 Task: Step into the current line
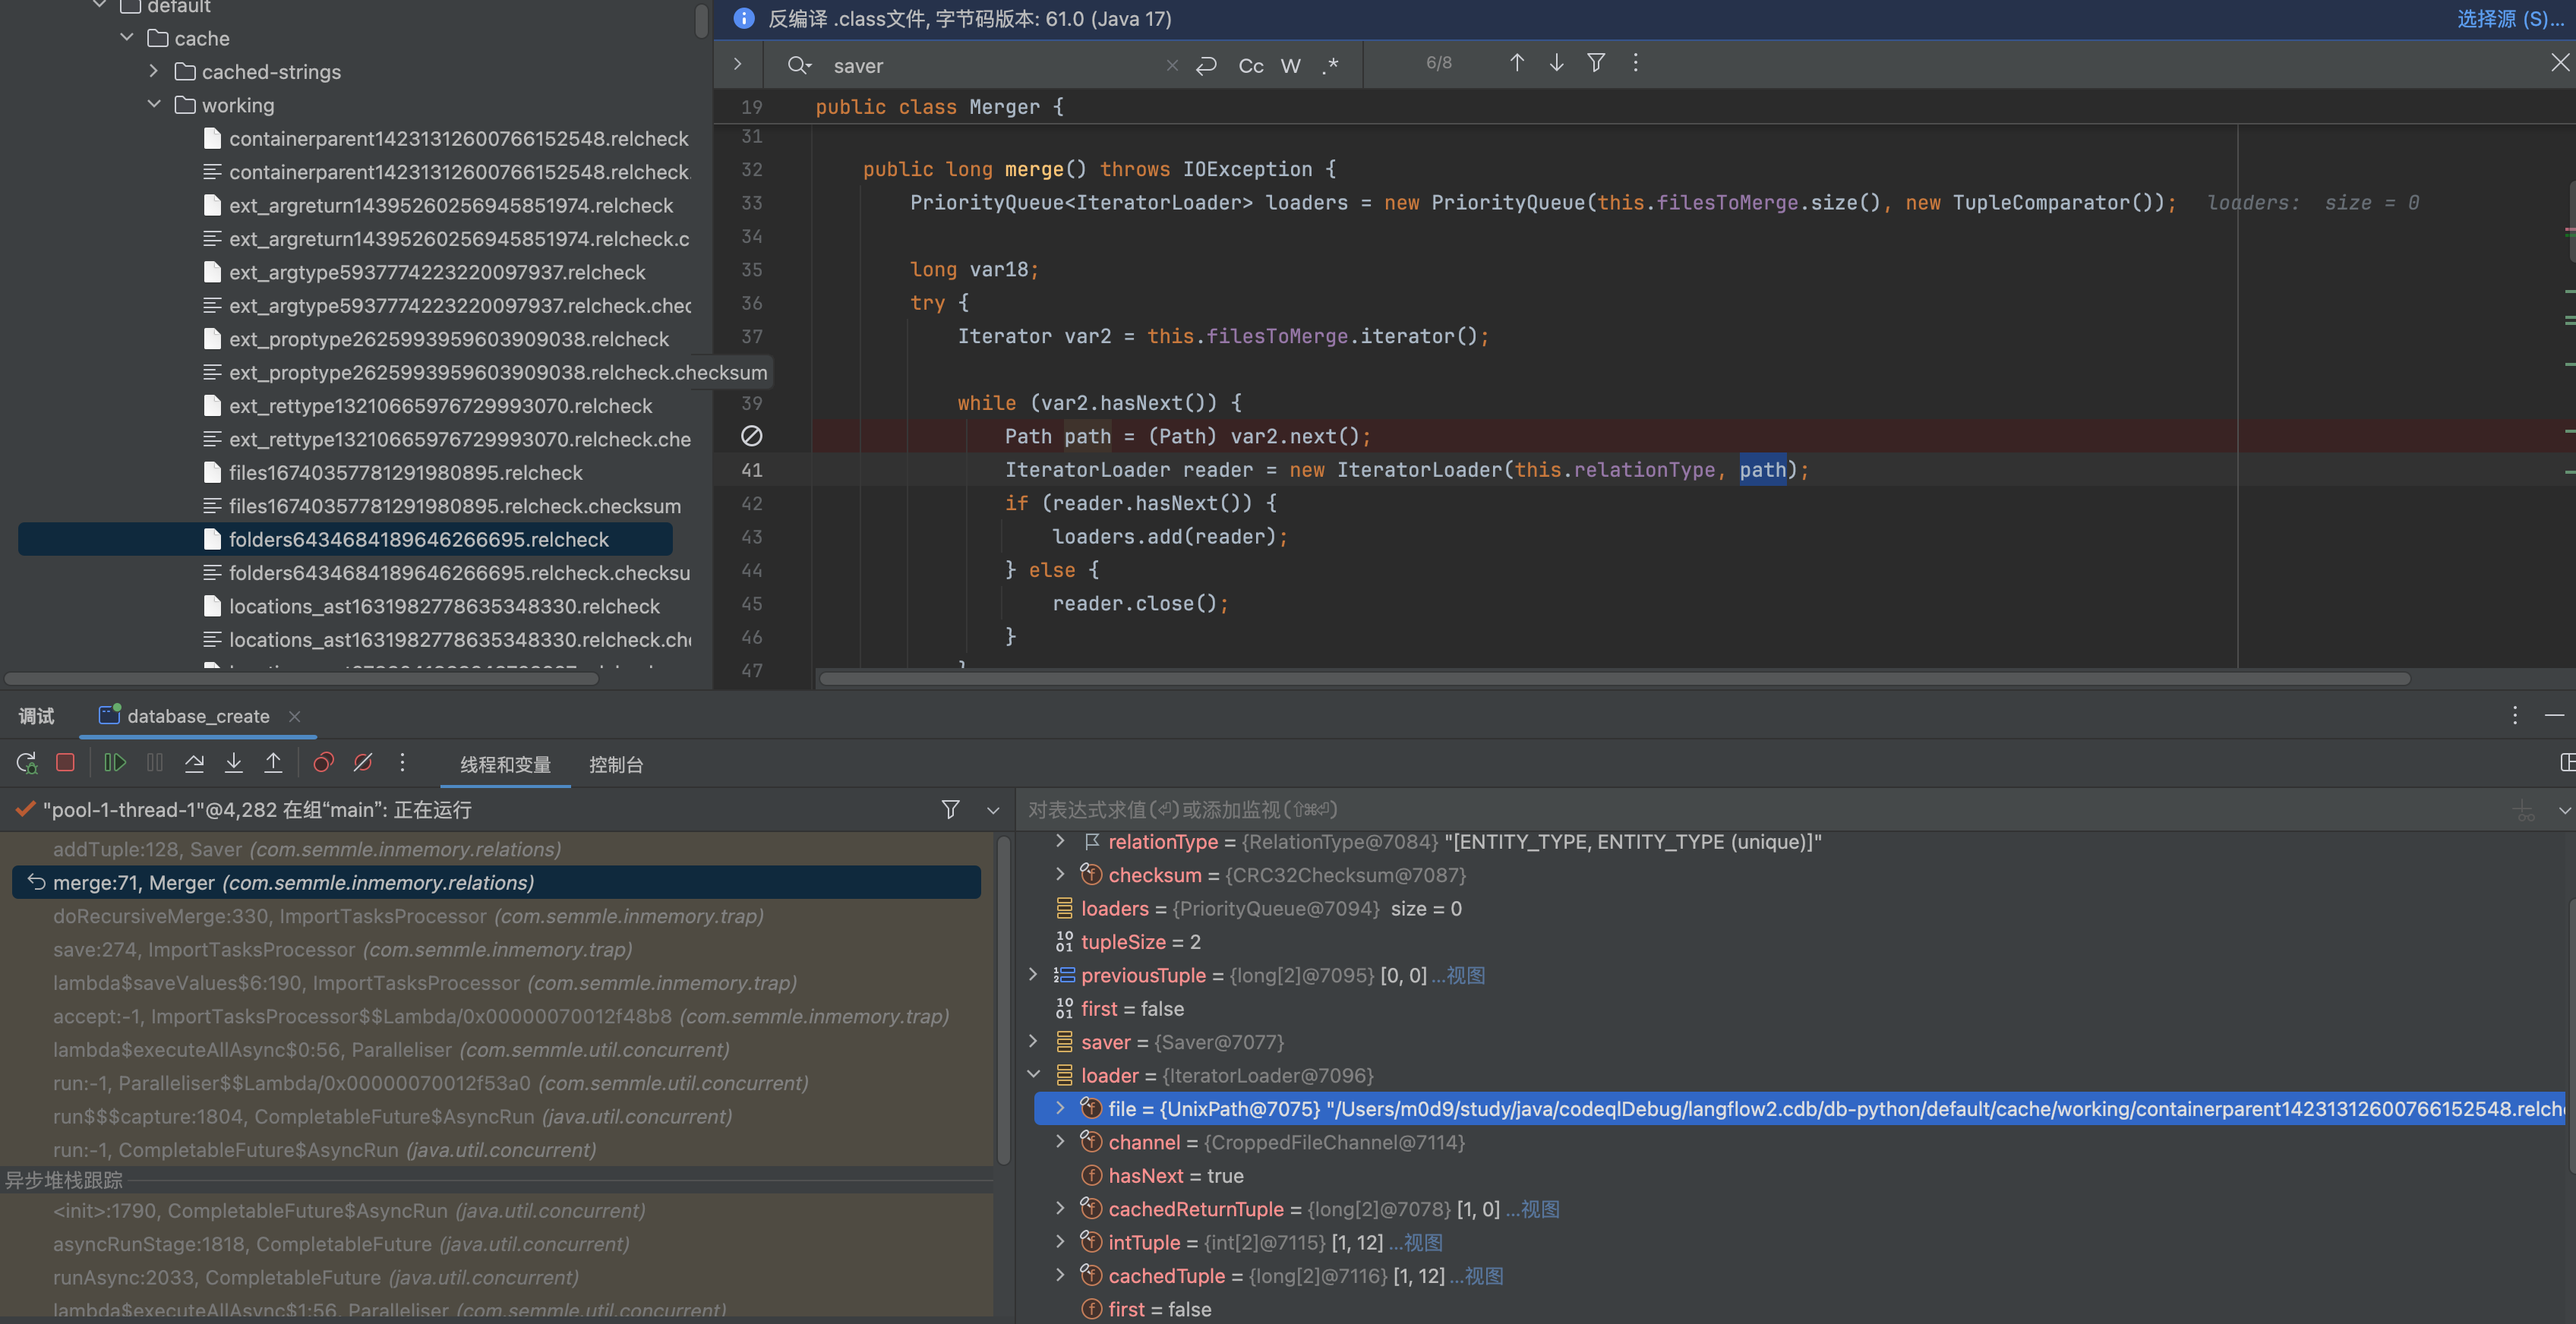tap(234, 763)
